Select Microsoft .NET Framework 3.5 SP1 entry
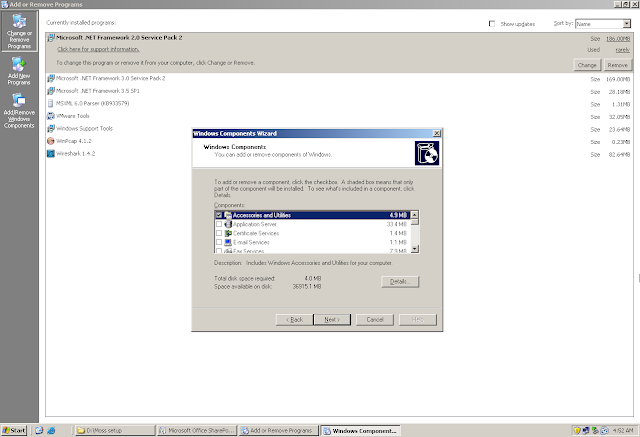 pos(98,91)
